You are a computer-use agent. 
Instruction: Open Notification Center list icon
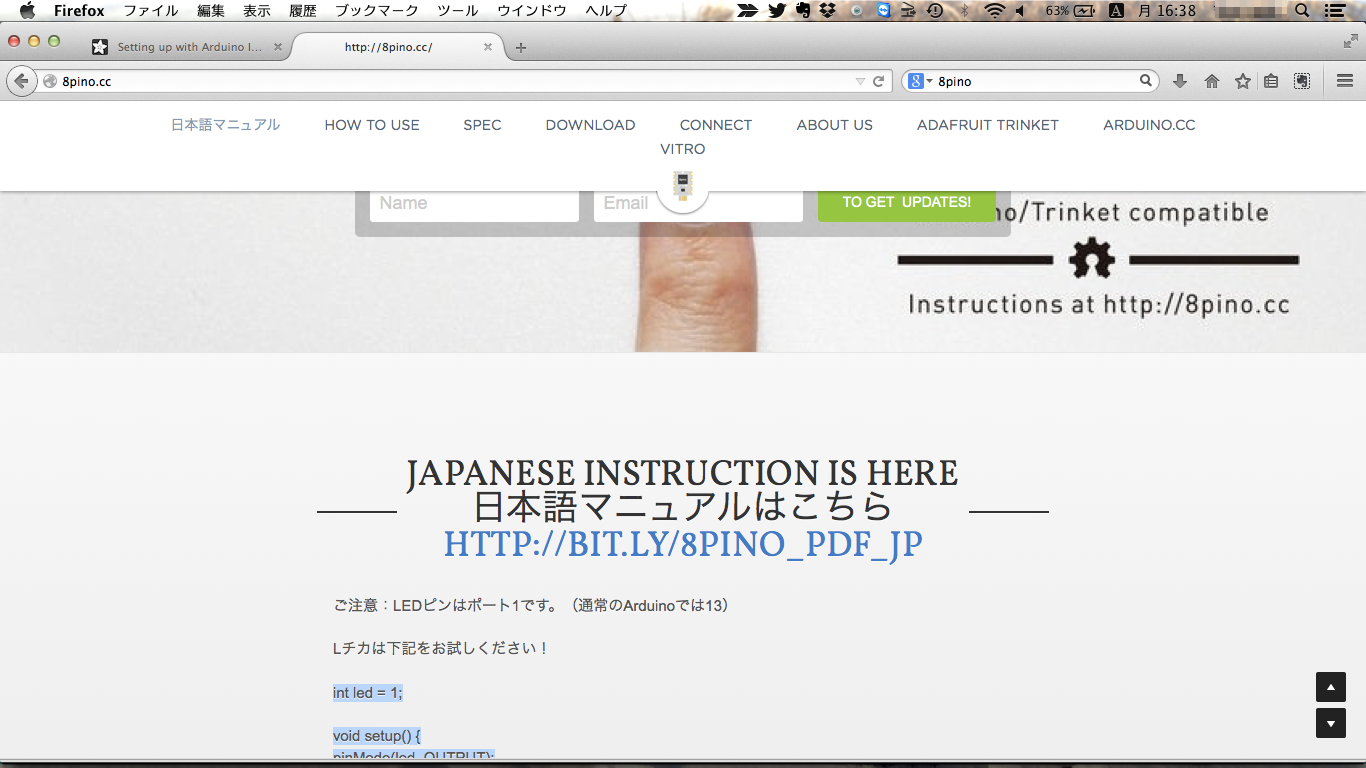click(1334, 11)
